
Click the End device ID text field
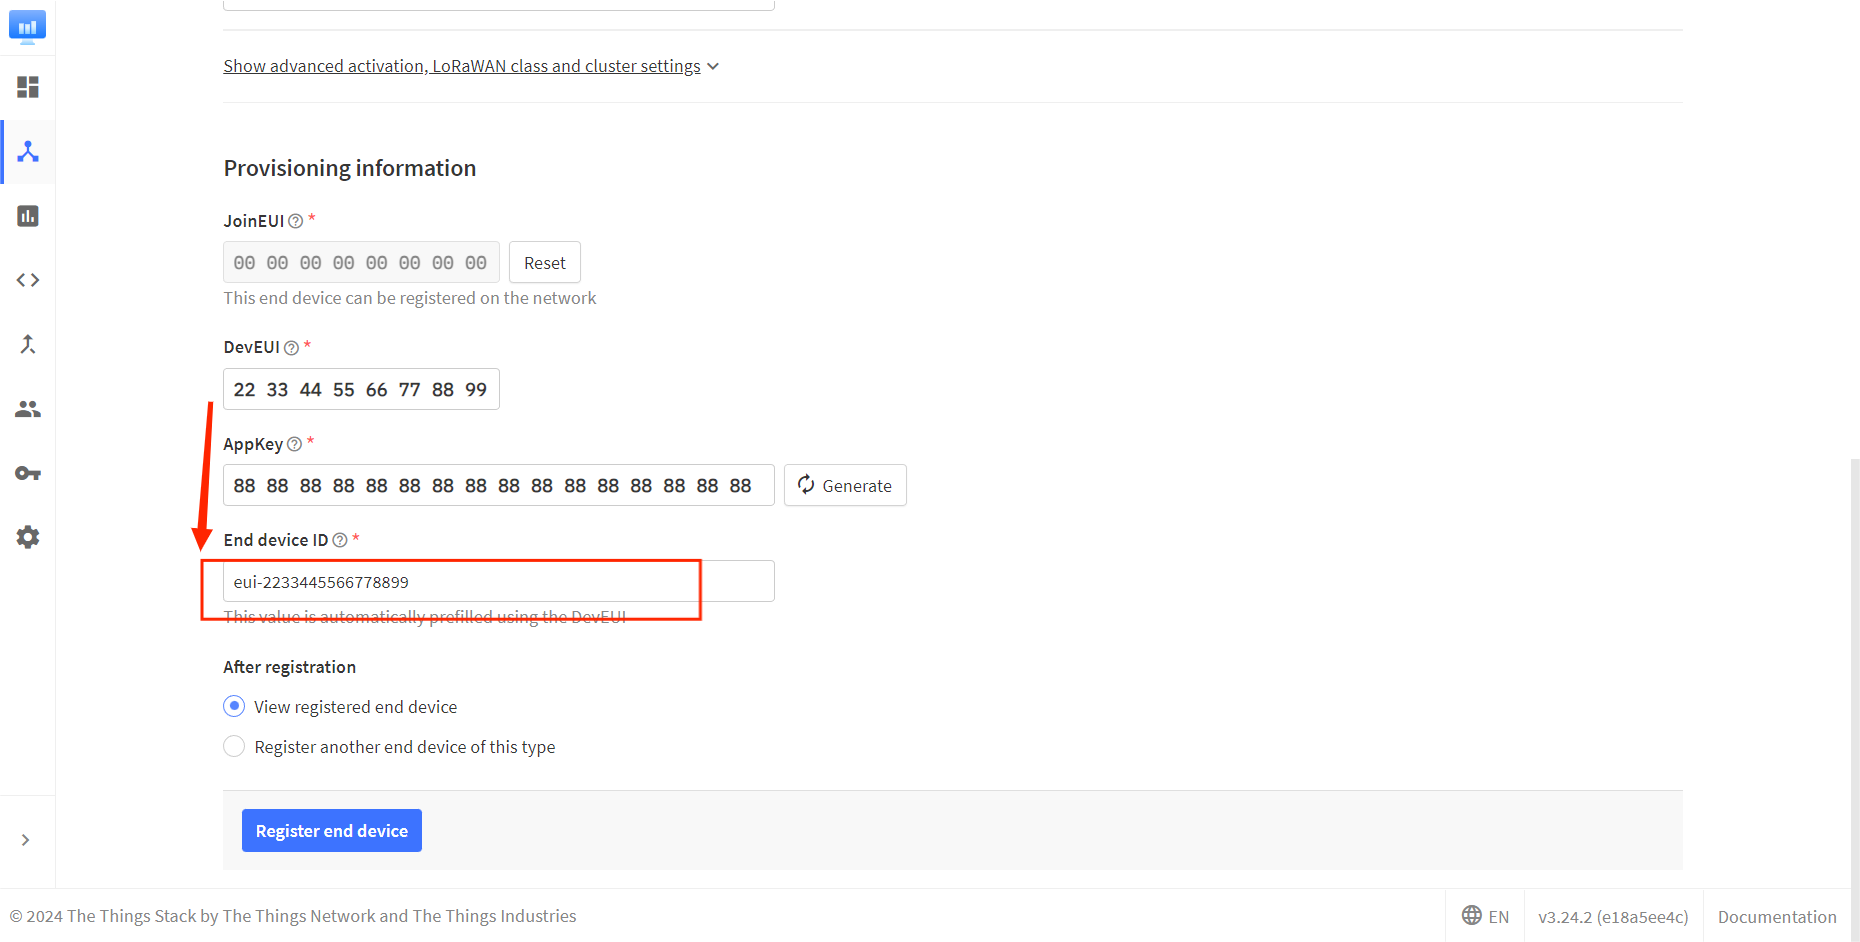(498, 582)
